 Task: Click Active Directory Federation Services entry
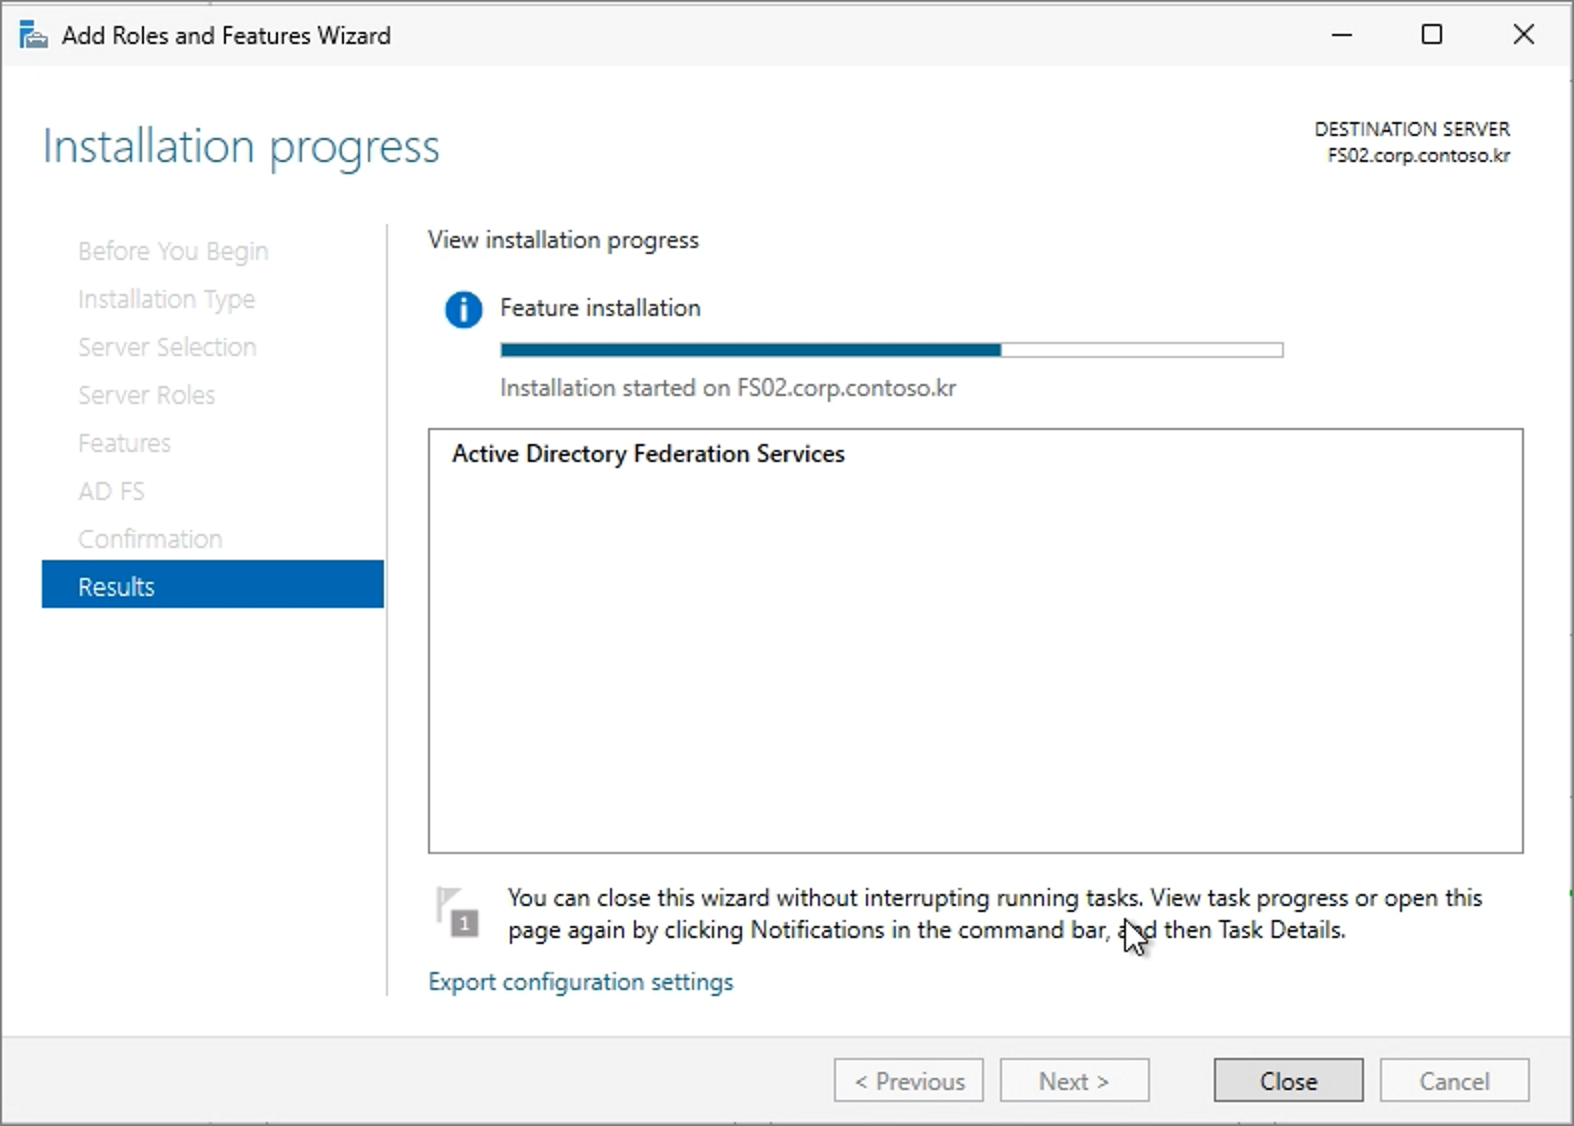648,454
